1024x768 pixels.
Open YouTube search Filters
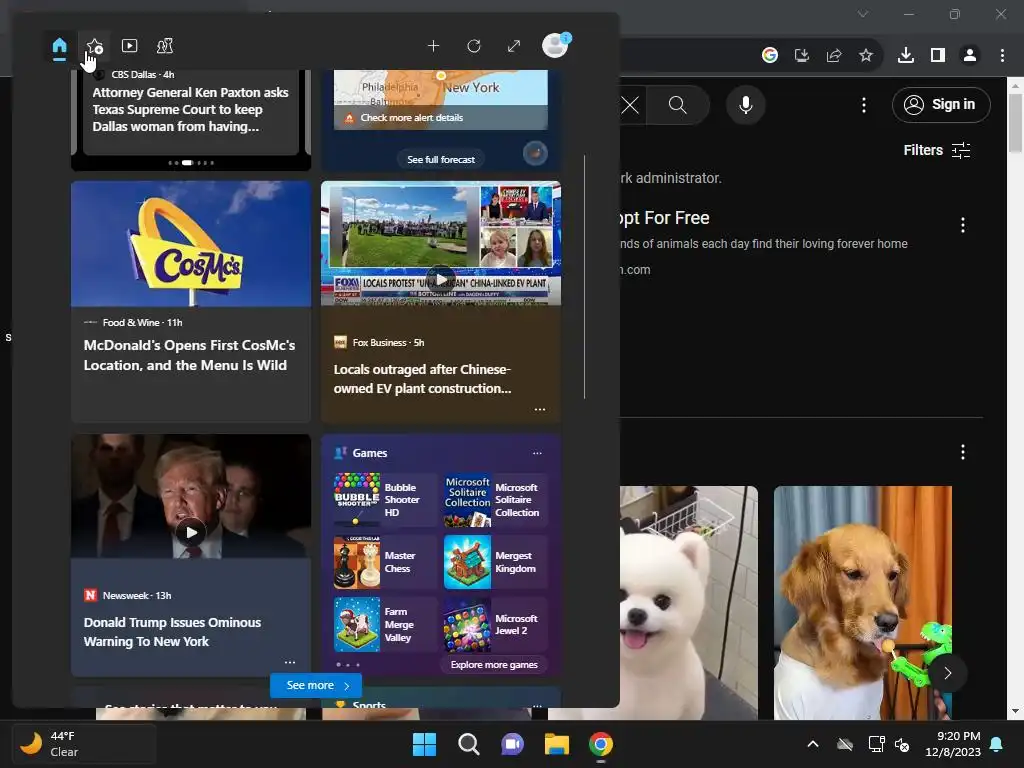[937, 150]
